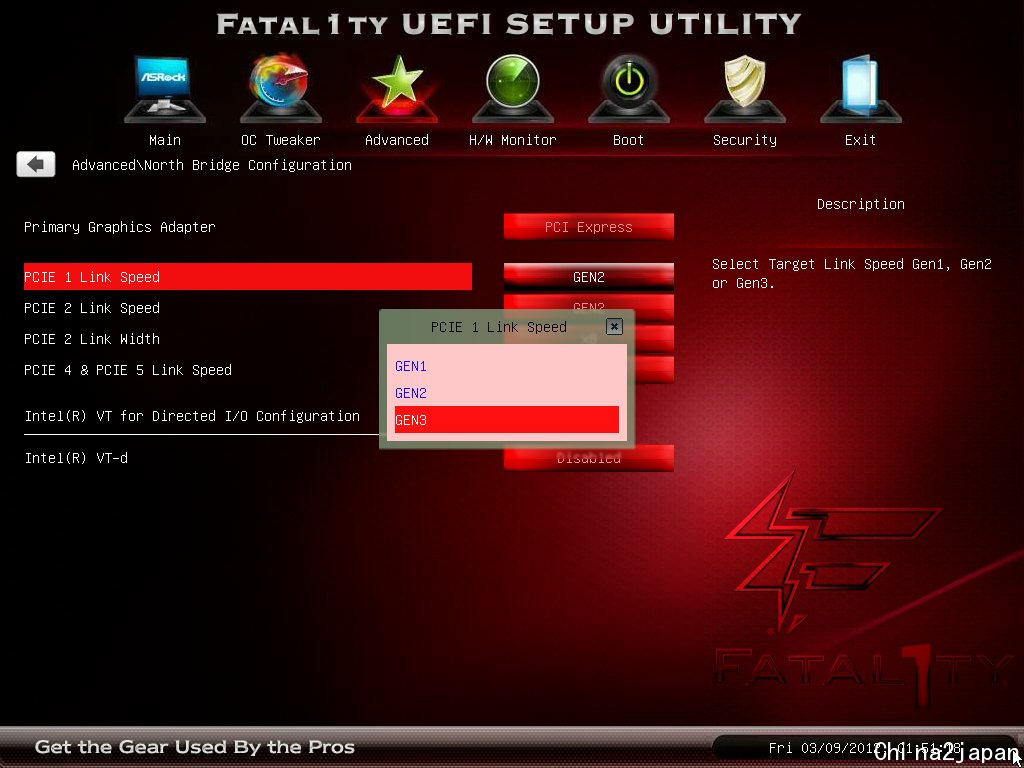Screen dimensions: 1024x768
Task: Switch to the Main tab label
Action: (165, 140)
